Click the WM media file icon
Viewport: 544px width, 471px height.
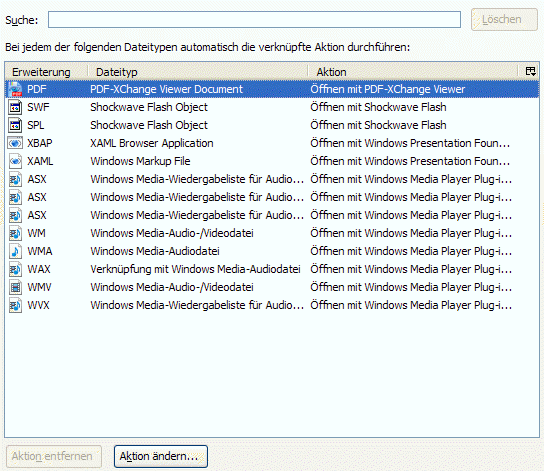15,233
